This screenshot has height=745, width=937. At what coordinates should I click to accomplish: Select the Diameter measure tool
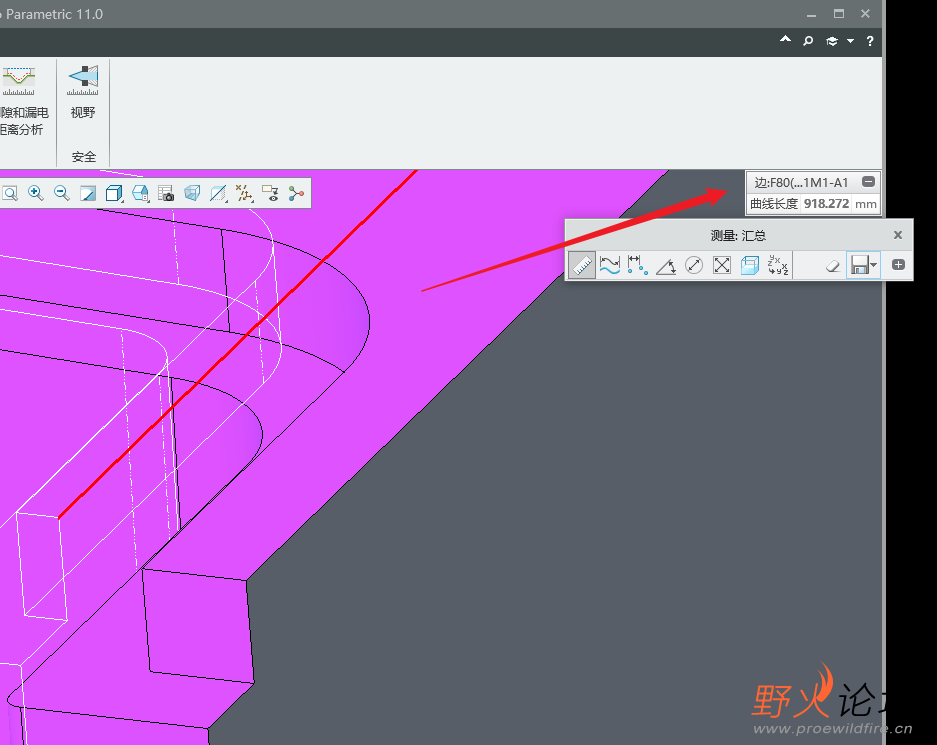click(694, 265)
